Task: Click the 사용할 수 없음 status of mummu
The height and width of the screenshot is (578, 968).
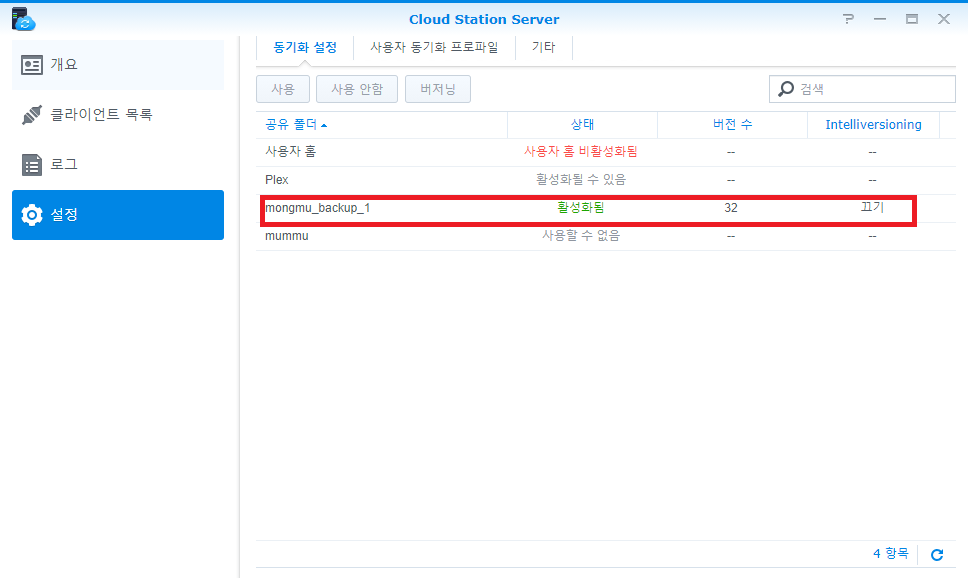Action: (581, 235)
